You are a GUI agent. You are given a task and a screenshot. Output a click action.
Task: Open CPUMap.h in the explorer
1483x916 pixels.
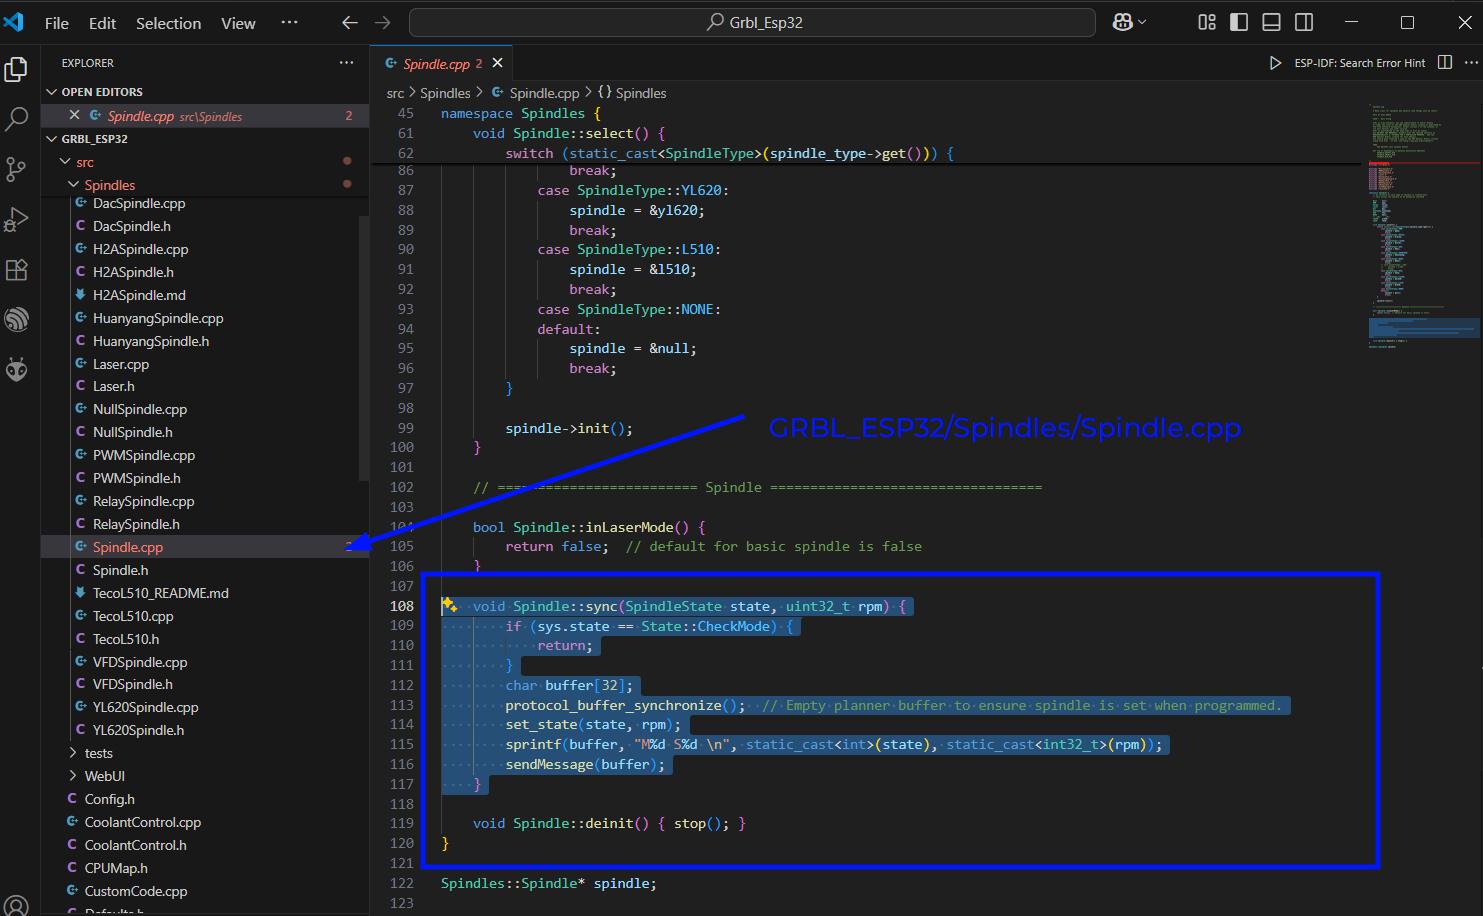pyautogui.click(x=116, y=868)
